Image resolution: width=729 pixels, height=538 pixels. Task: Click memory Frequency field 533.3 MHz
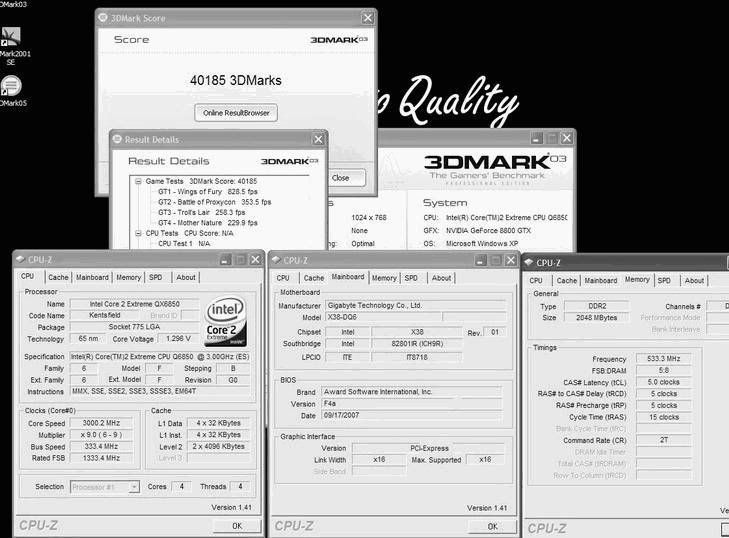(663, 359)
